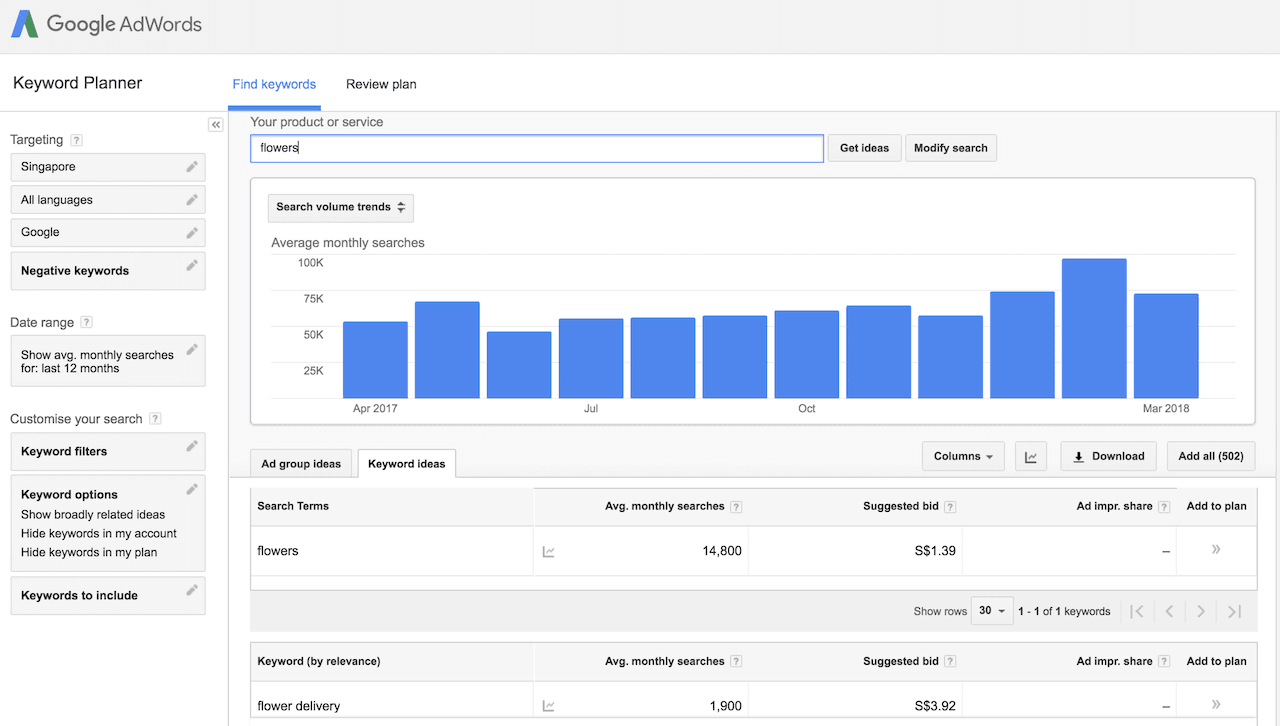Image resolution: width=1280 pixels, height=726 pixels.
Task: Open Date range help question mark
Action: [87, 322]
